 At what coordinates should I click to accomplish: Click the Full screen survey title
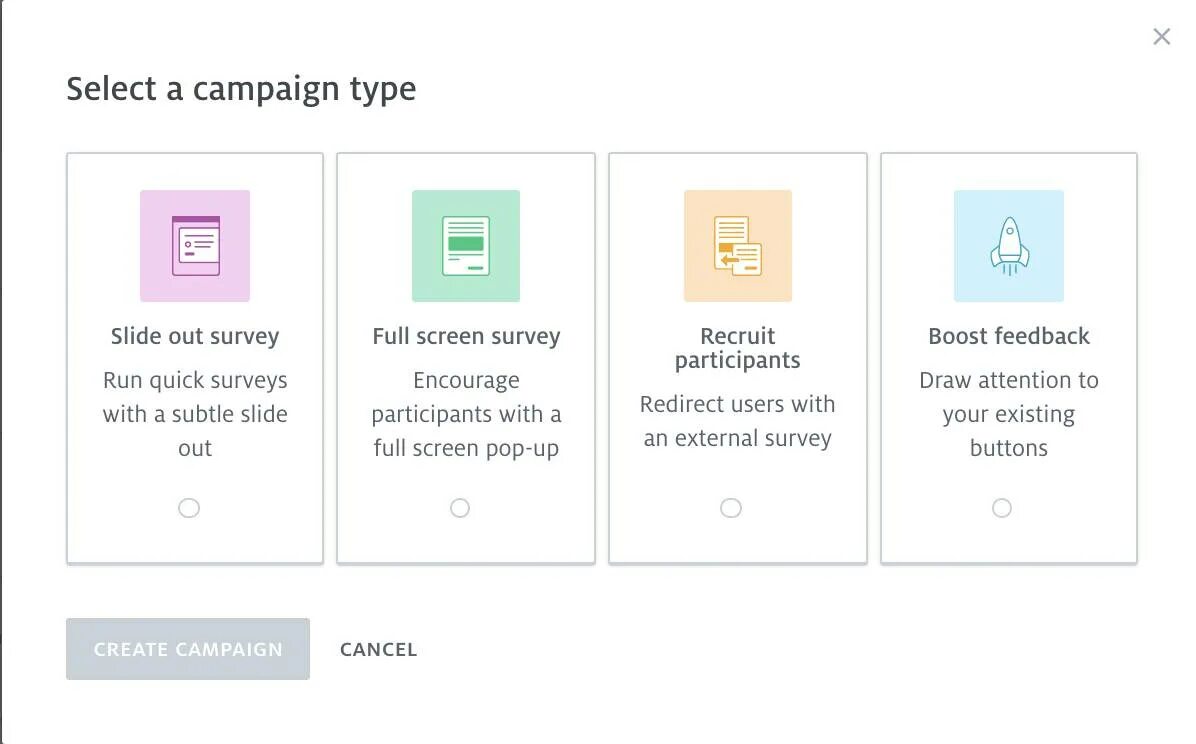coord(466,337)
